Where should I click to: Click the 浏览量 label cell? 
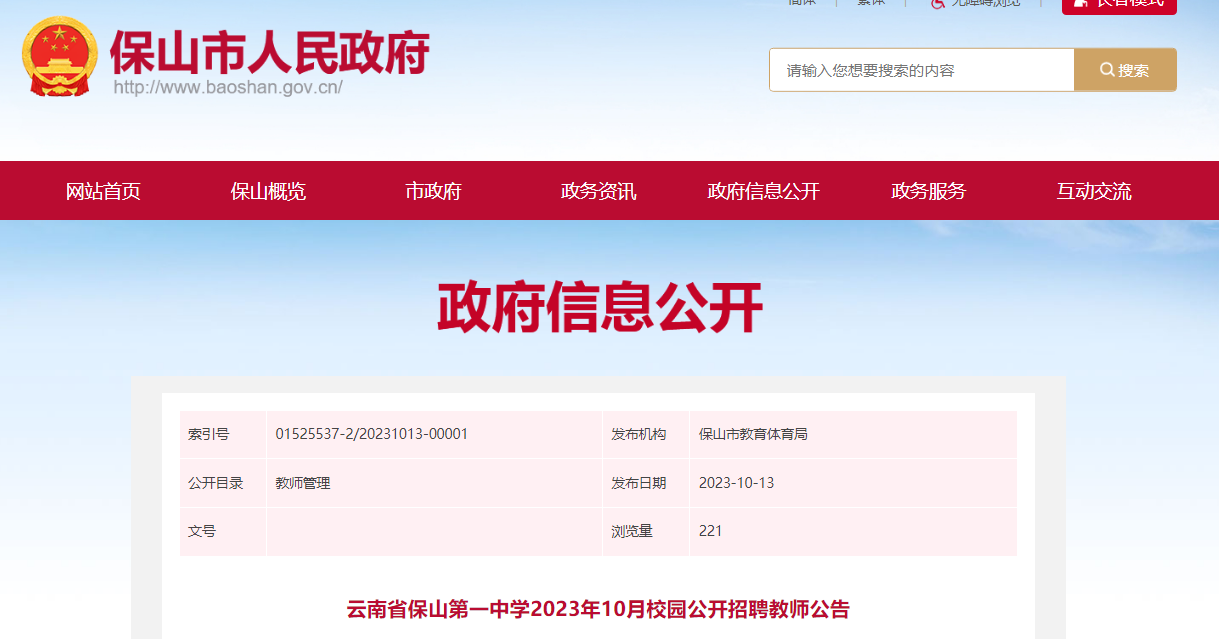646,531
